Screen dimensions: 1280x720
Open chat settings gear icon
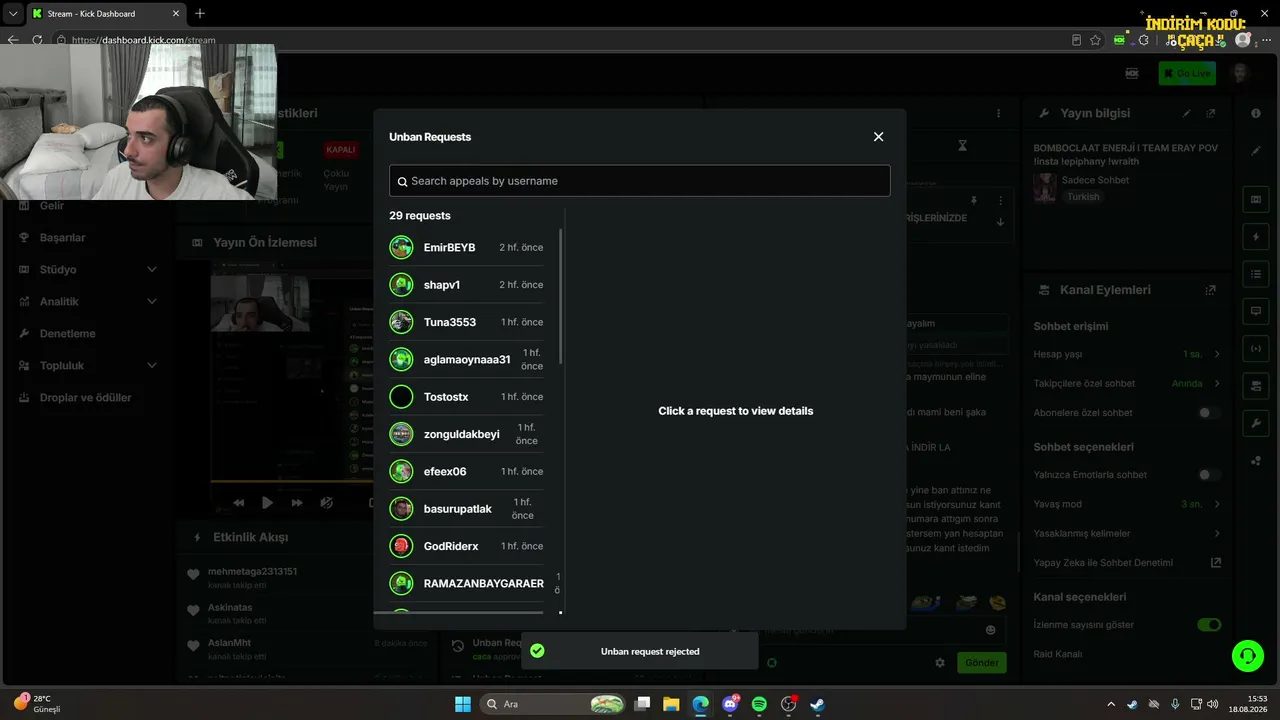(940, 662)
